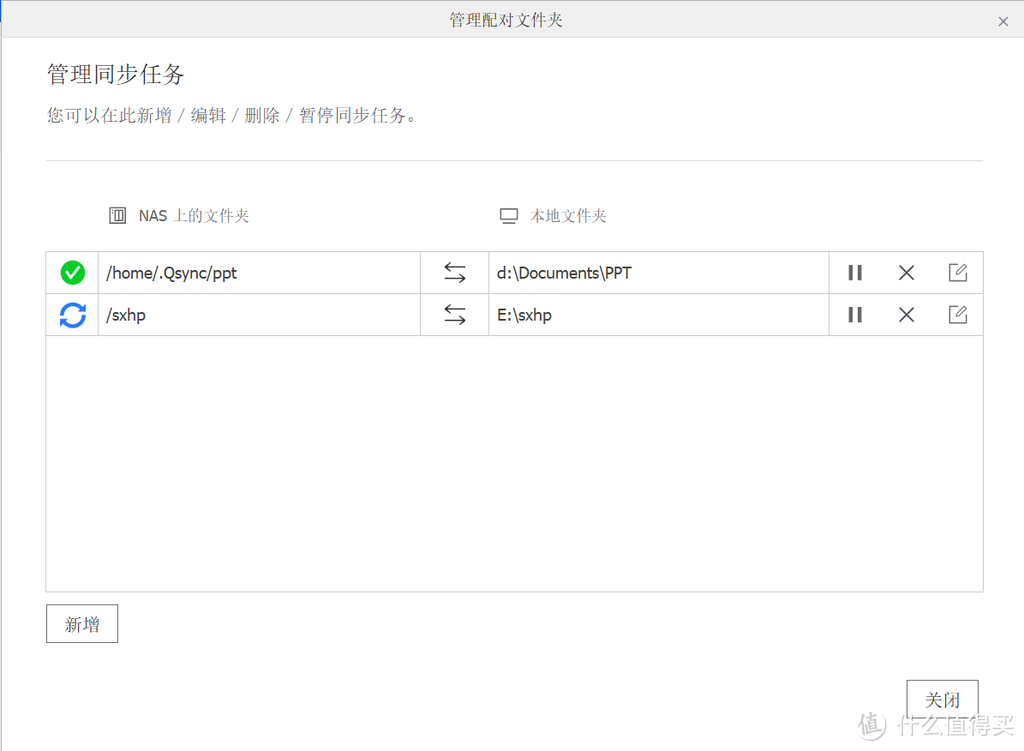The height and width of the screenshot is (751, 1024).
Task: Click the 管理同步任务 heading
Action: tap(116, 74)
